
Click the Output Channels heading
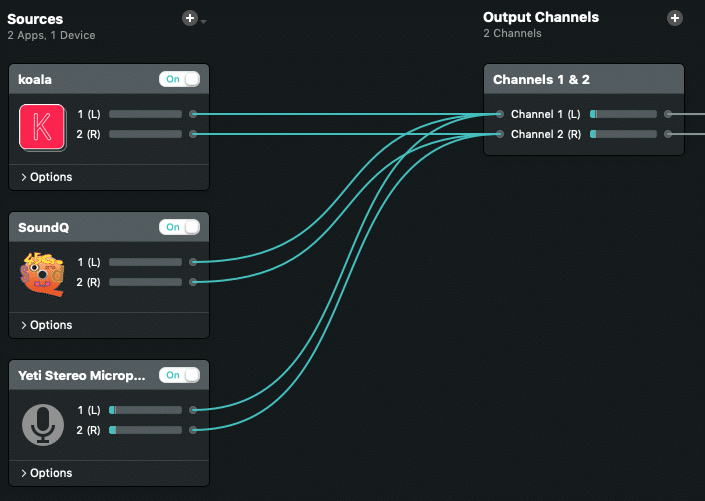541,17
